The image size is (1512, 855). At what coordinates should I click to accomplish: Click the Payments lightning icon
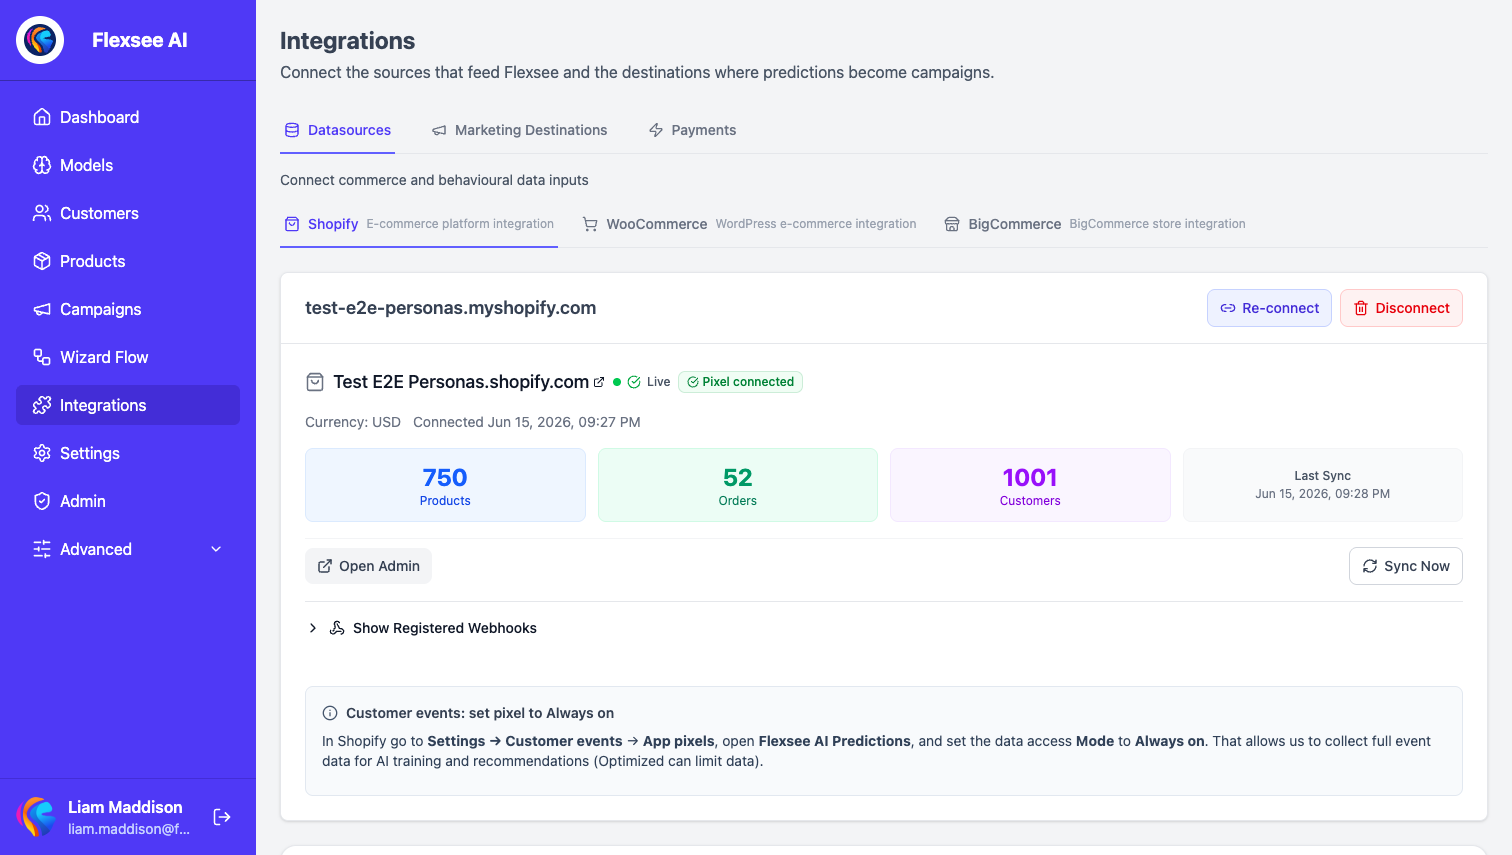click(x=656, y=130)
